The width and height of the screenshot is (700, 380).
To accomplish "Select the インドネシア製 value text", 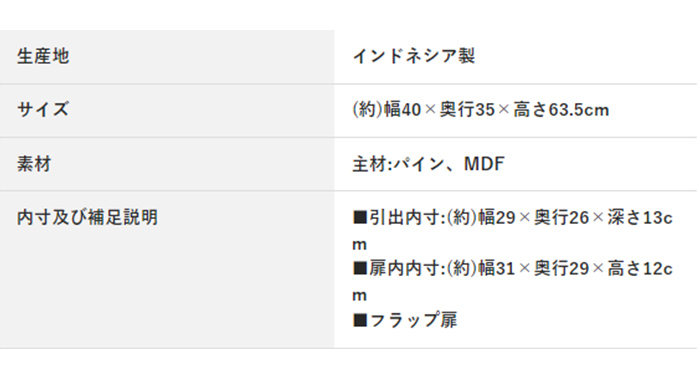I will pos(414,56).
